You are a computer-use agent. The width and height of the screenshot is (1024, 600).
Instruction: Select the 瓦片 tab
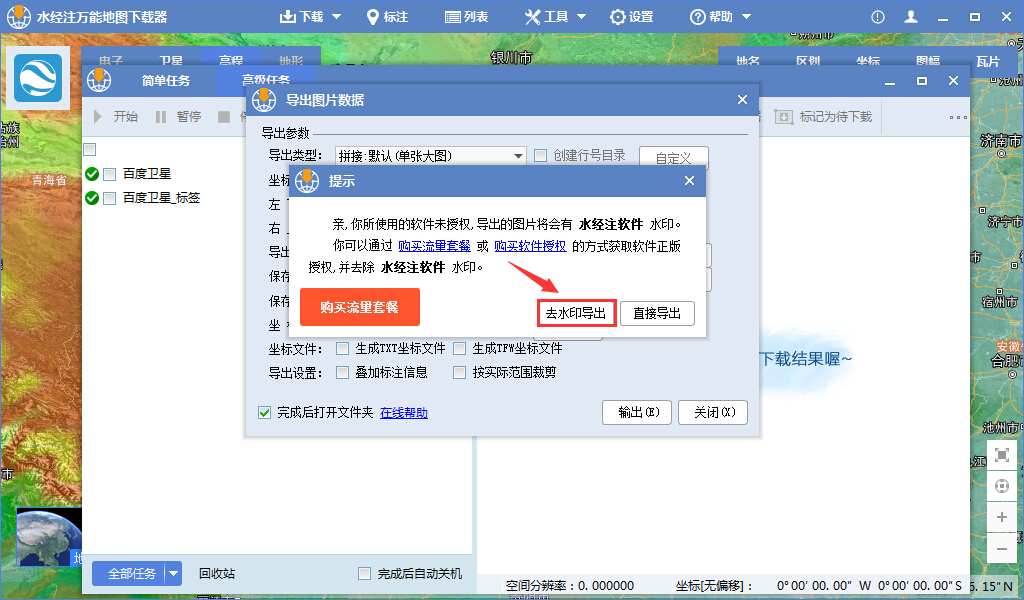tap(988, 61)
